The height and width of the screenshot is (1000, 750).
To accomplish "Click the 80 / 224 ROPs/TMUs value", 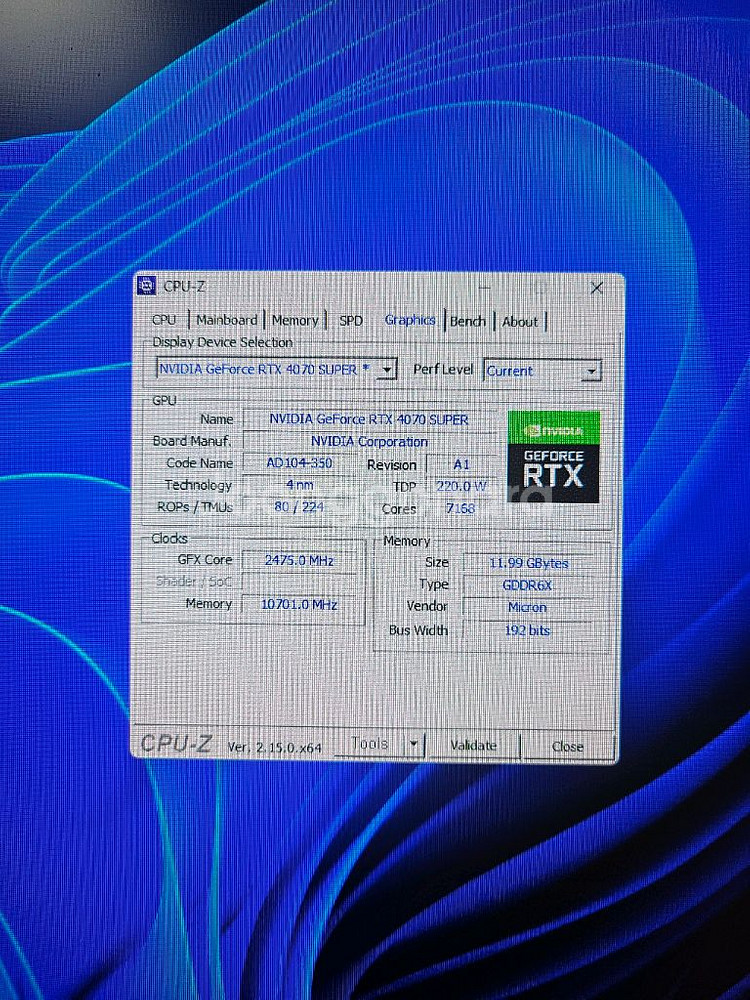I will pos(299,507).
